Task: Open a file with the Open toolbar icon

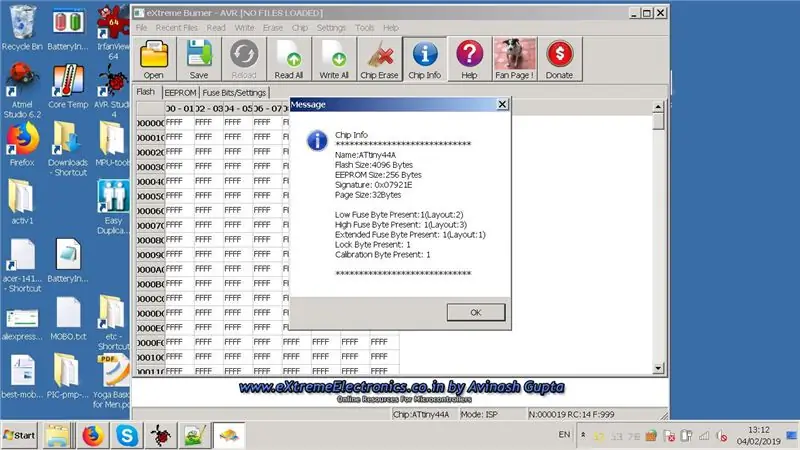Action: [x=154, y=59]
